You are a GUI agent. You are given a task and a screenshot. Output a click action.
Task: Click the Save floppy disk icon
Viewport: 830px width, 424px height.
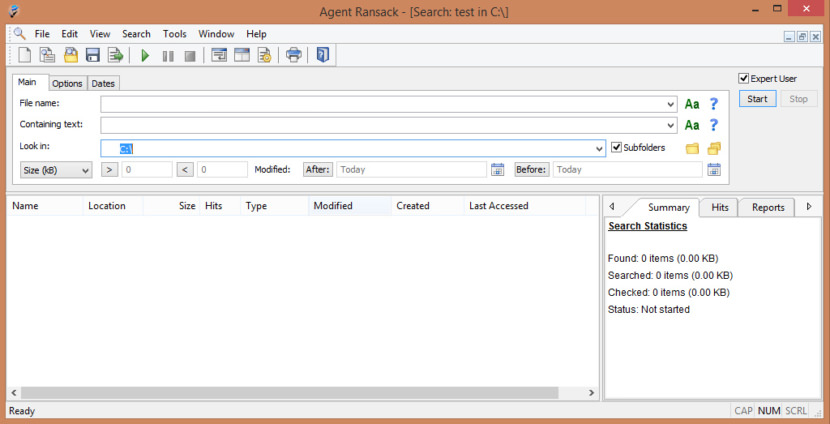pos(93,55)
